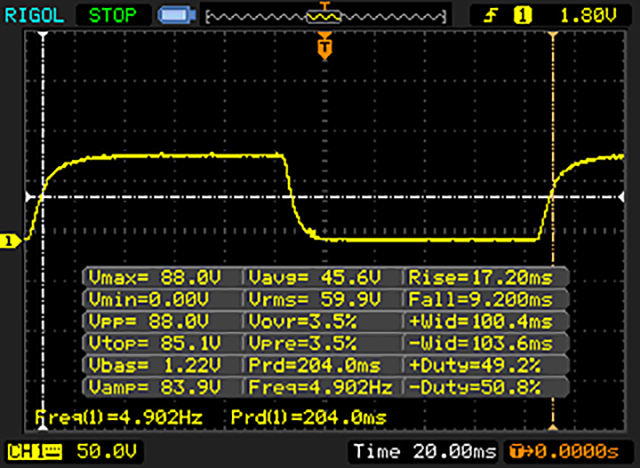Viewport: 640px width, 468px height.
Task: Click the Vrms= 59.9V measurement
Action: pos(322,299)
